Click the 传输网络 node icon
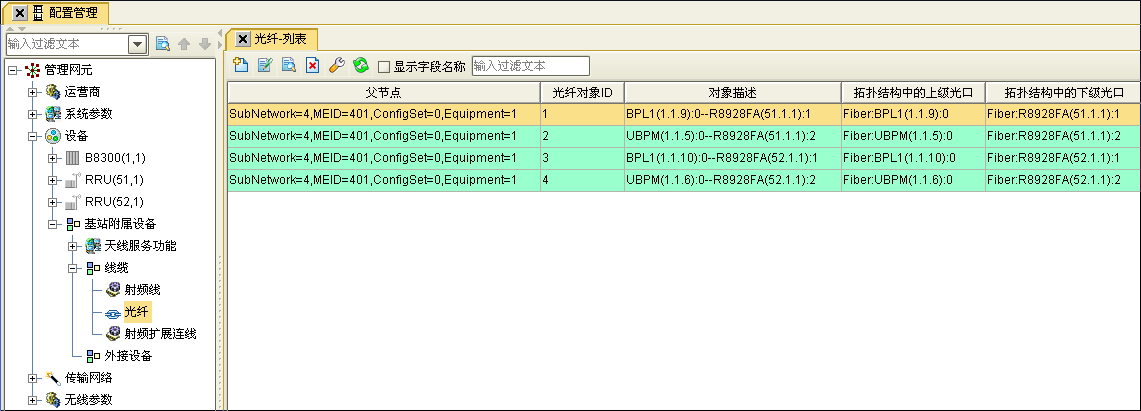The height and width of the screenshot is (411, 1141). point(53,378)
